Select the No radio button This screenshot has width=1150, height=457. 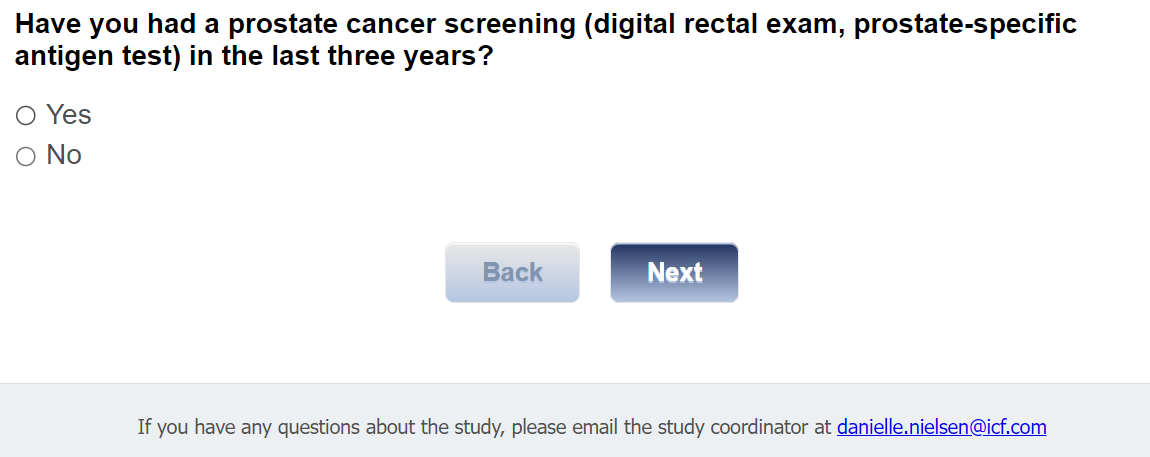click(26, 156)
